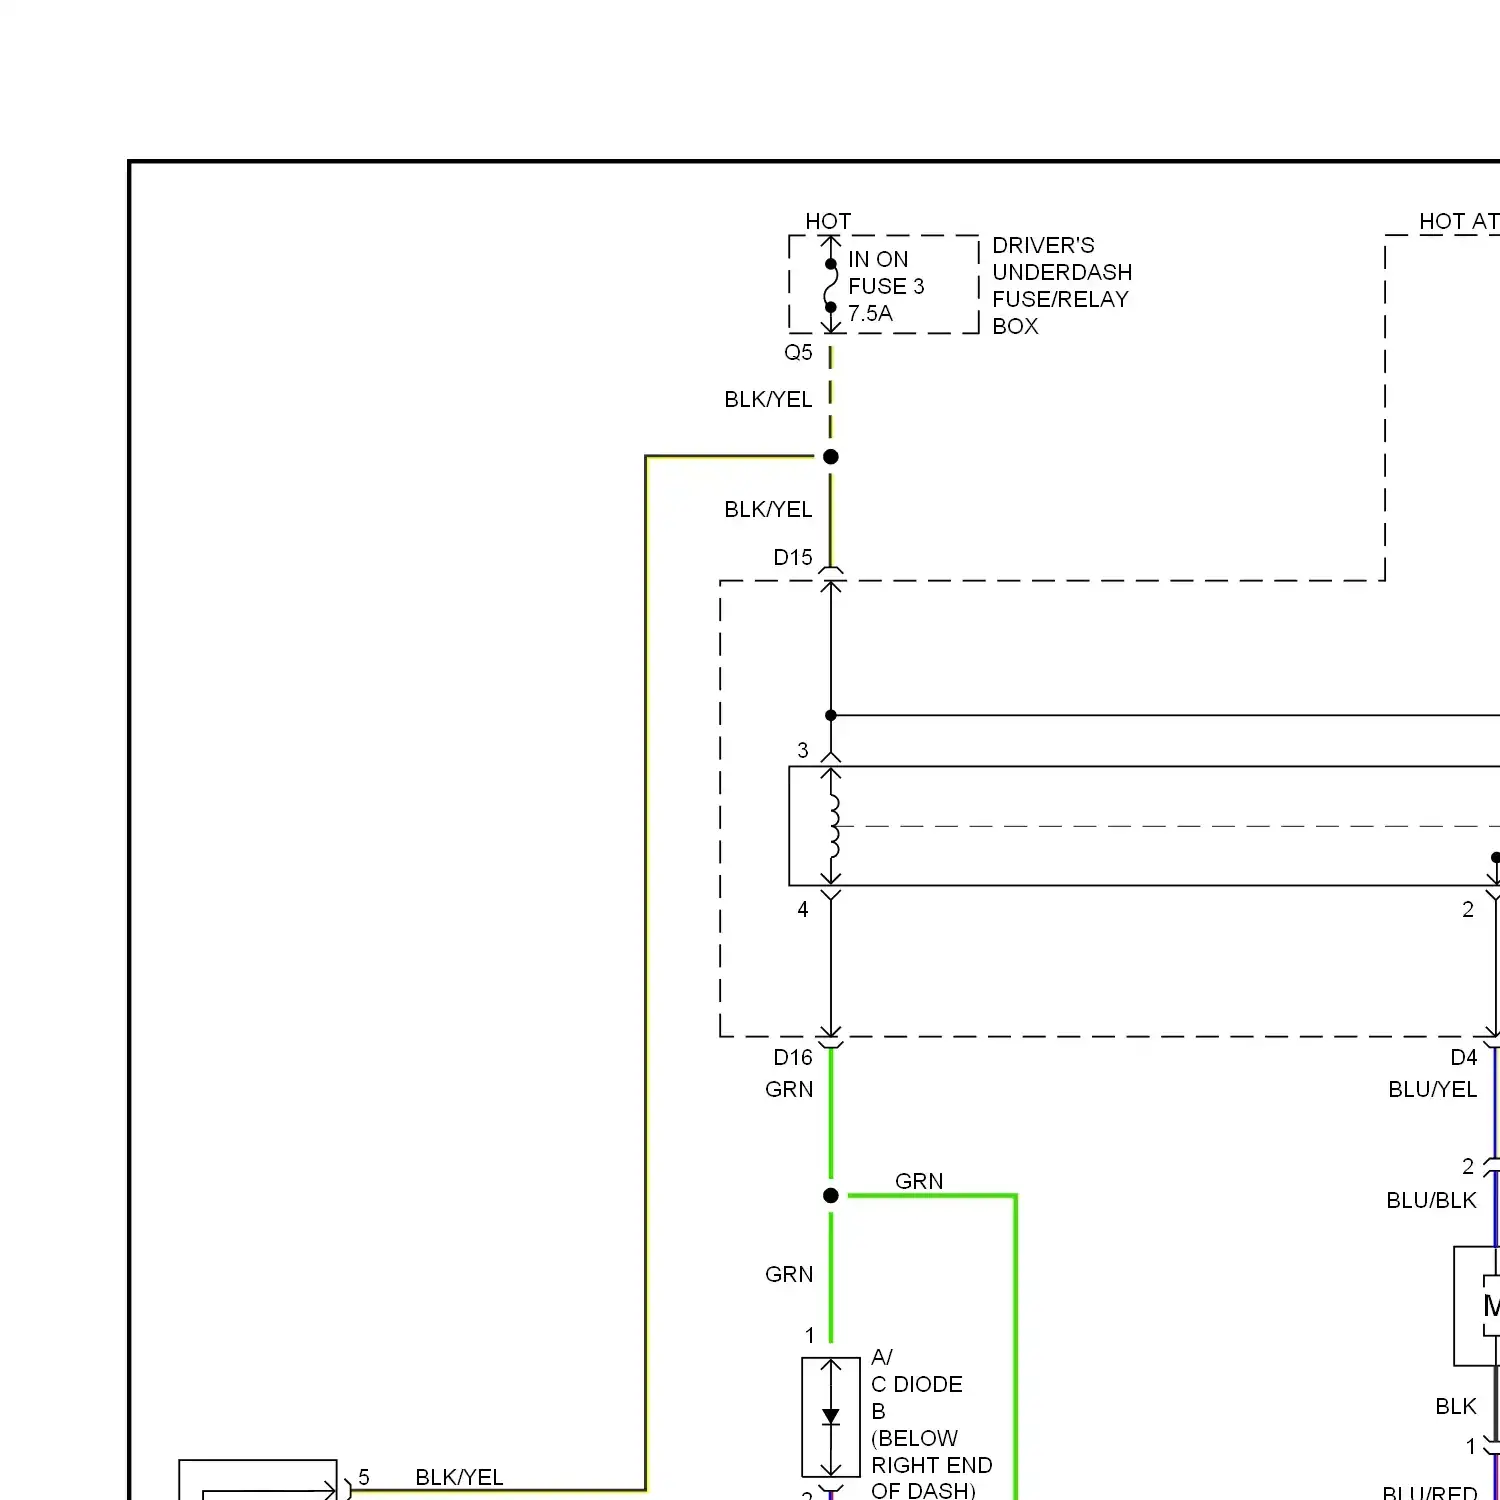Click connector pin "2" above the BLU/BLK label
Screen dimensions: 1500x1500
[1468, 1166]
